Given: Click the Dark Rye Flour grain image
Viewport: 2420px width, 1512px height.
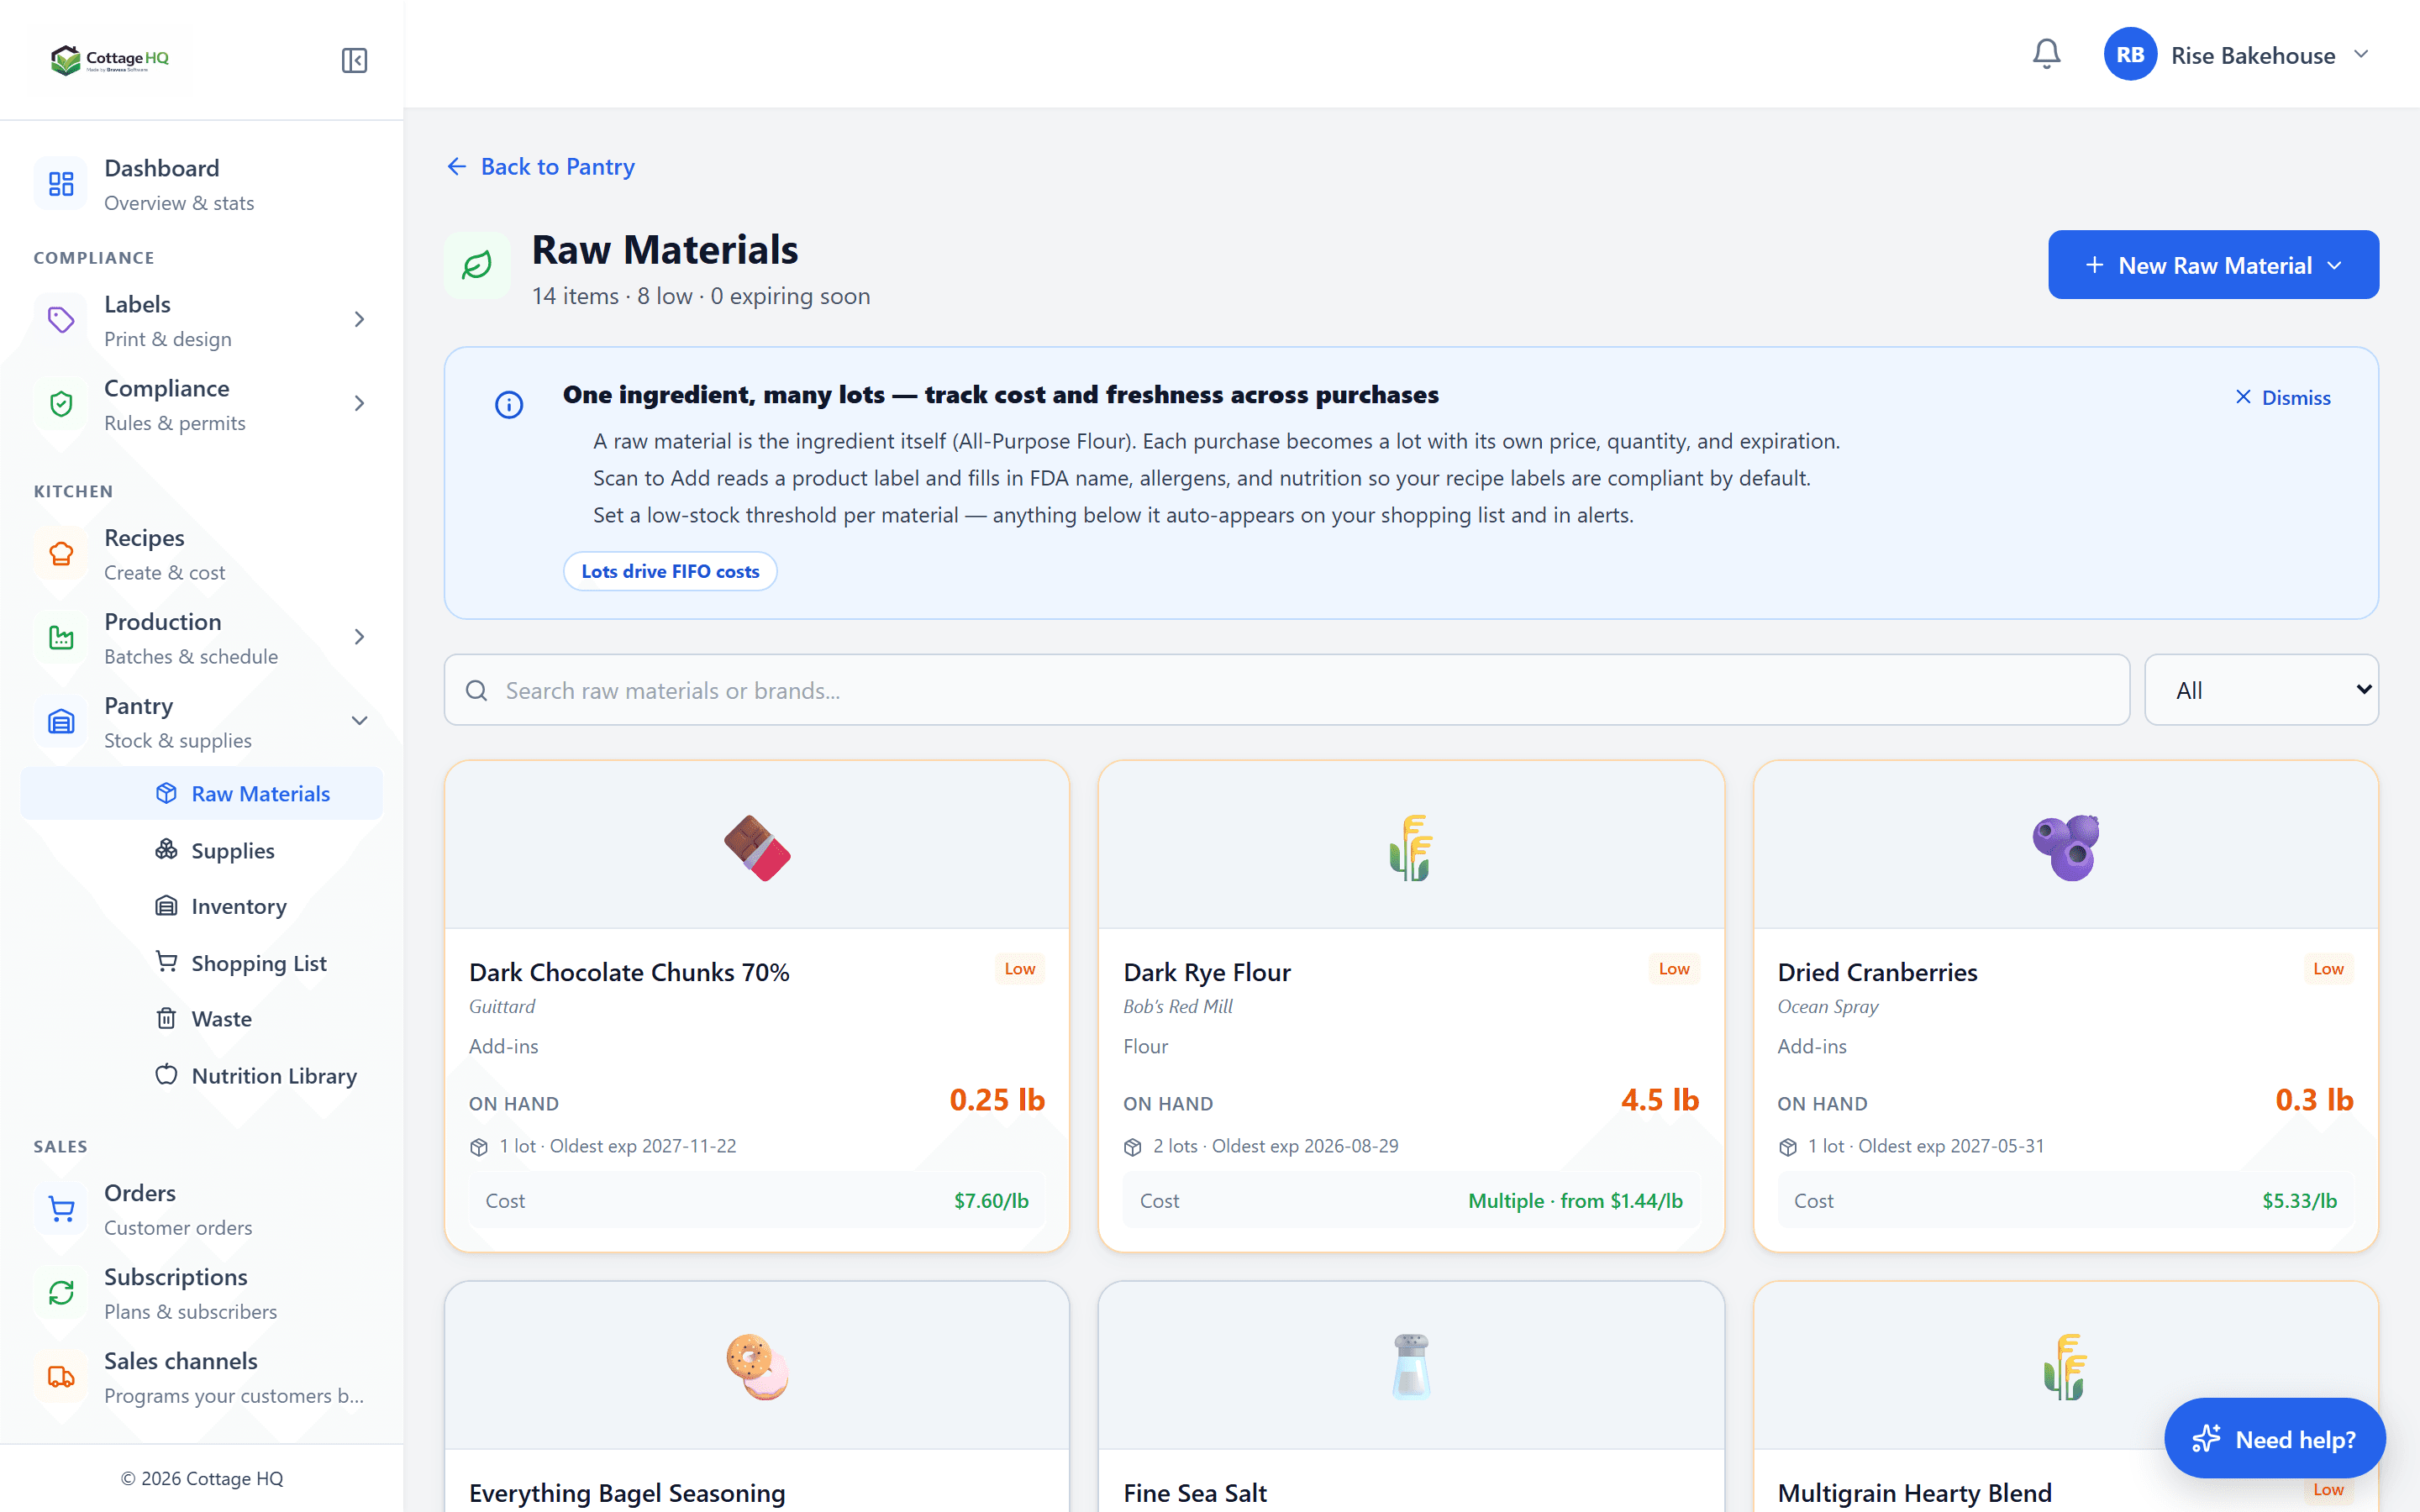Looking at the screenshot, I should 1411,848.
